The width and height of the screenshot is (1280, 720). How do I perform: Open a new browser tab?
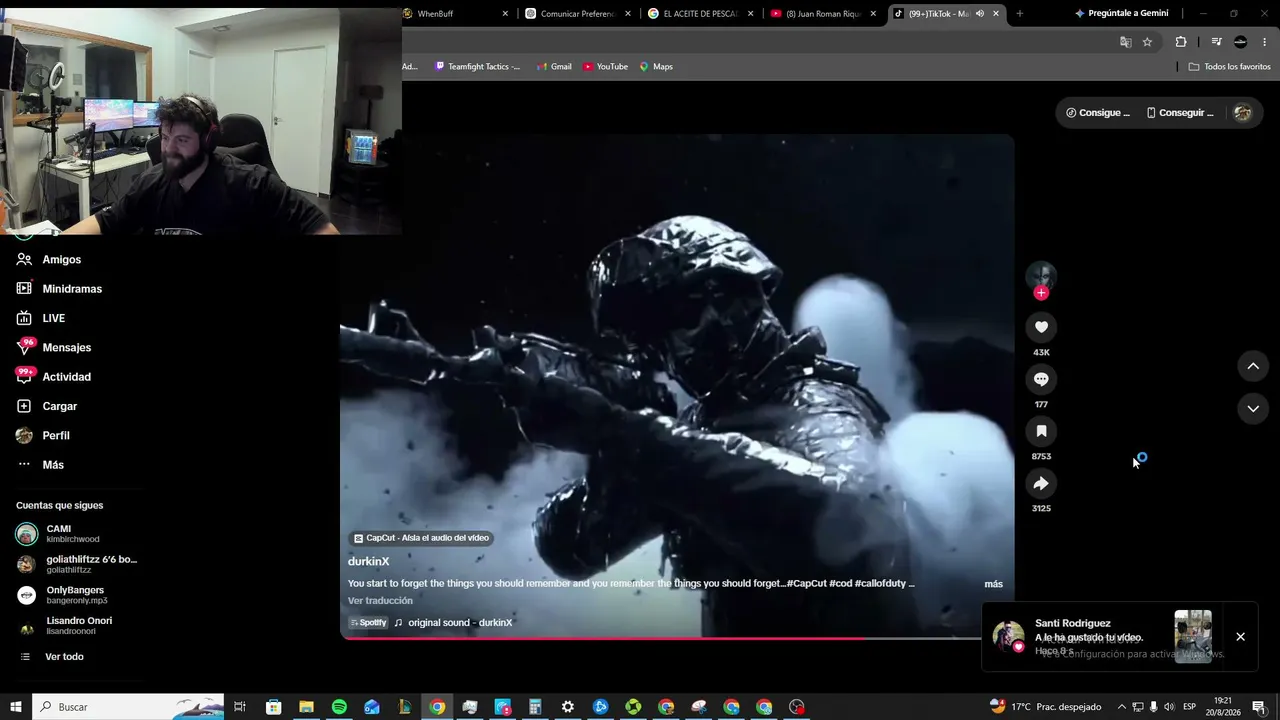point(1020,13)
